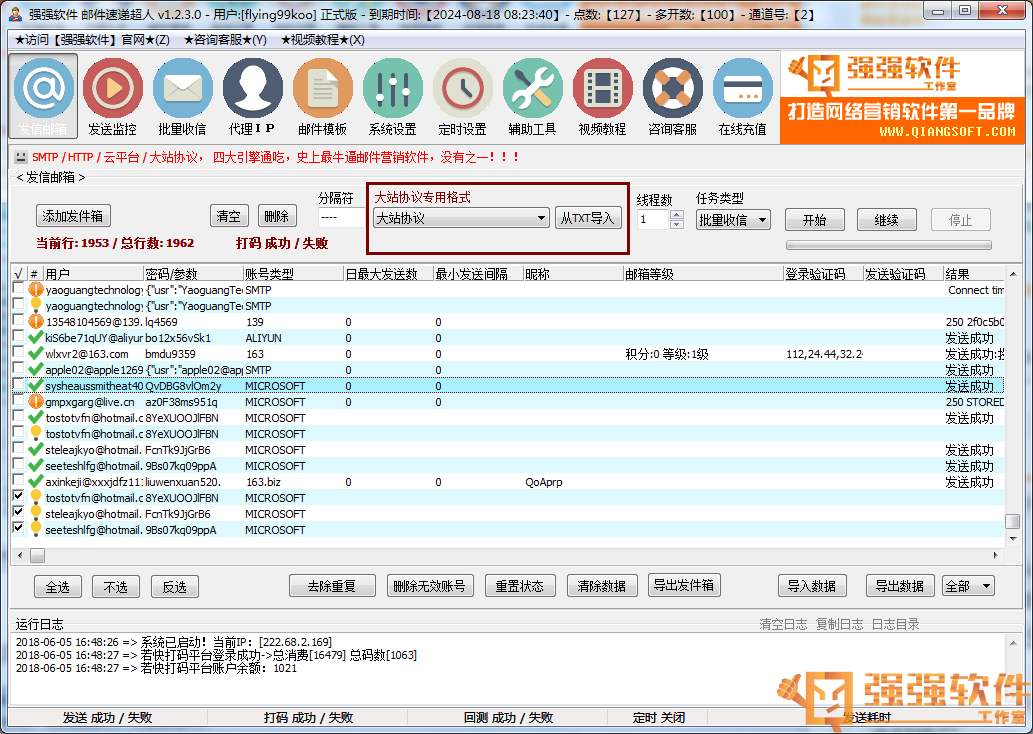Click the 导入数据 button

coord(812,586)
